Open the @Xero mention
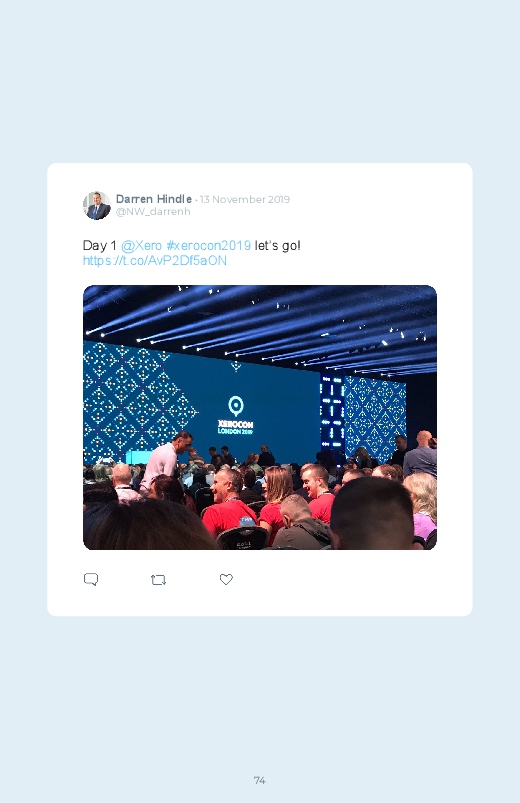This screenshot has height=803, width=520. pyautogui.click(x=141, y=245)
